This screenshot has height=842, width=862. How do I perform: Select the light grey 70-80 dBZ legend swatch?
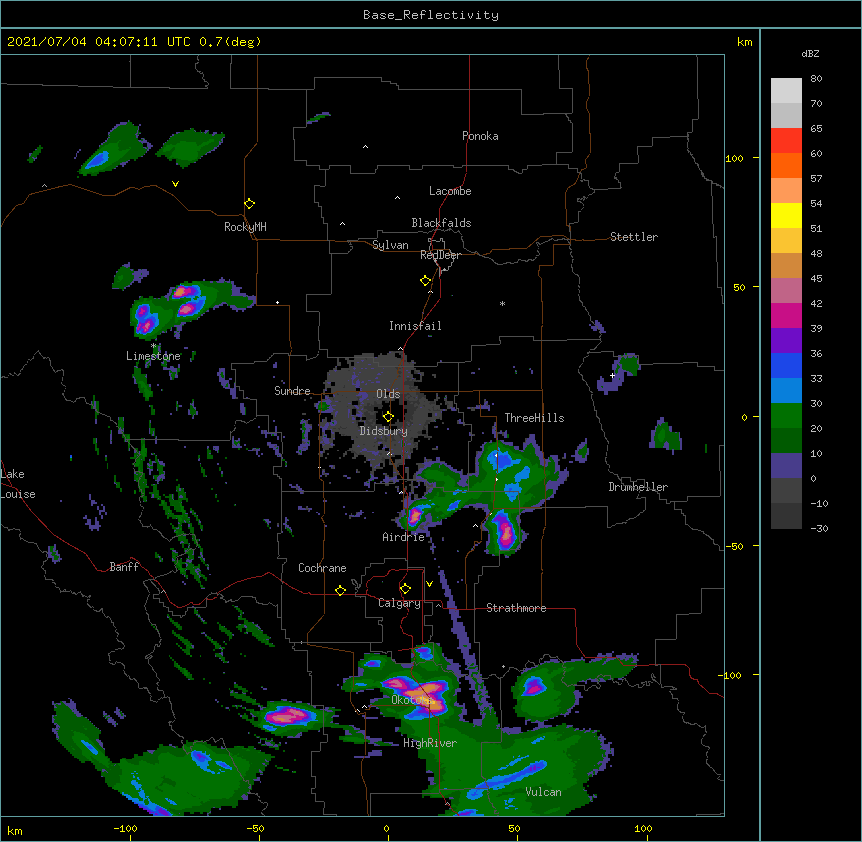click(786, 90)
